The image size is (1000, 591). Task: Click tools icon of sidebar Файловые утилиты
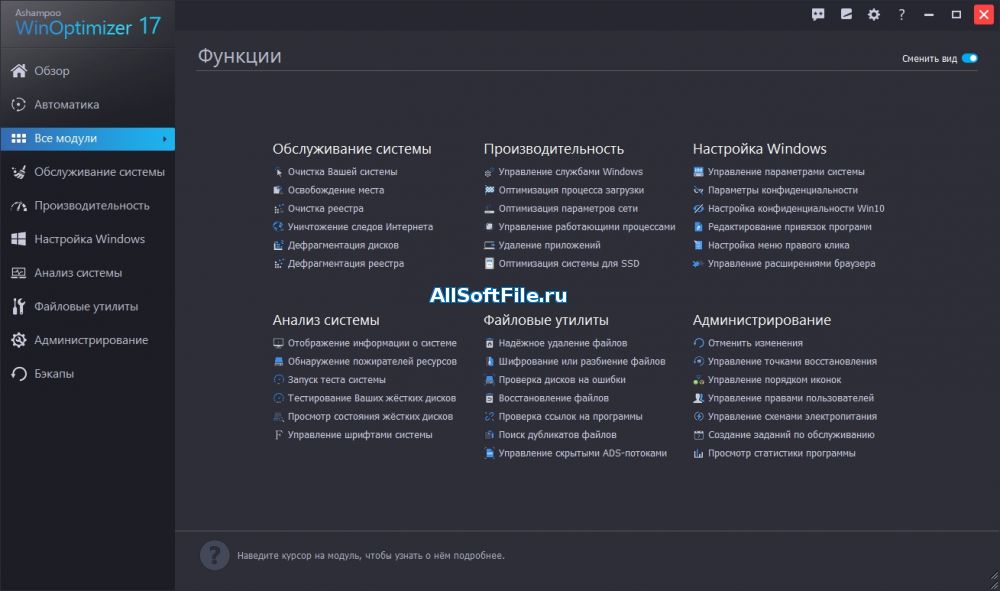[18, 307]
